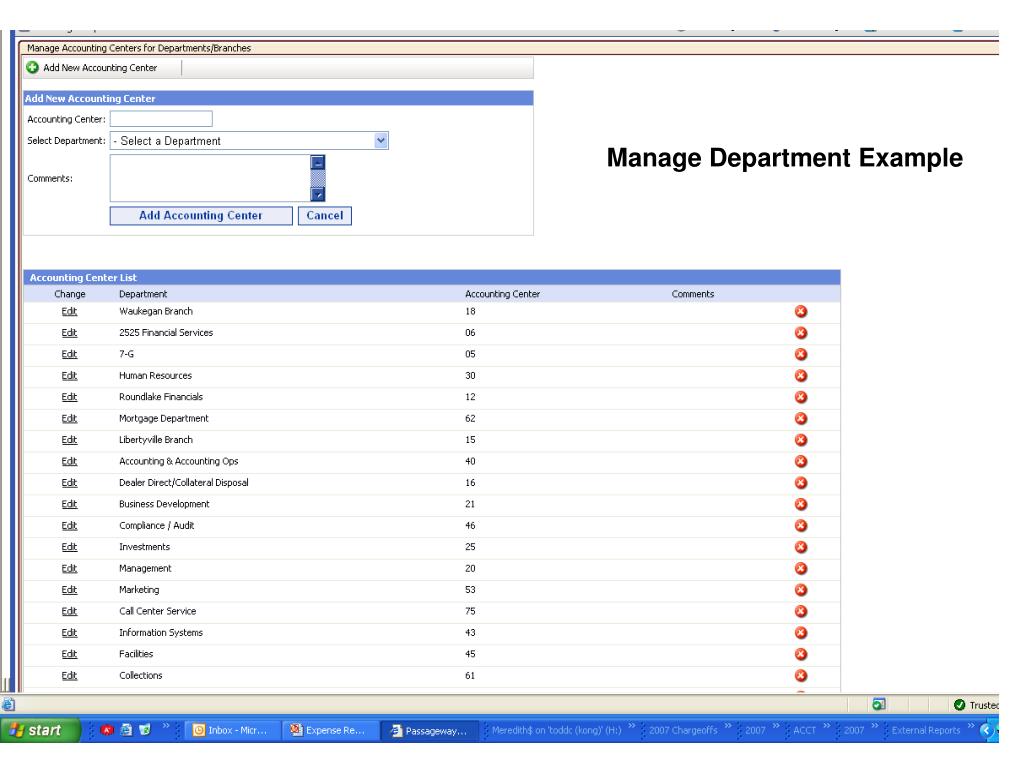Edit the Compliance / Audit row
Image resolution: width=1024 pixels, height=768 pixels.
pyautogui.click(x=69, y=526)
